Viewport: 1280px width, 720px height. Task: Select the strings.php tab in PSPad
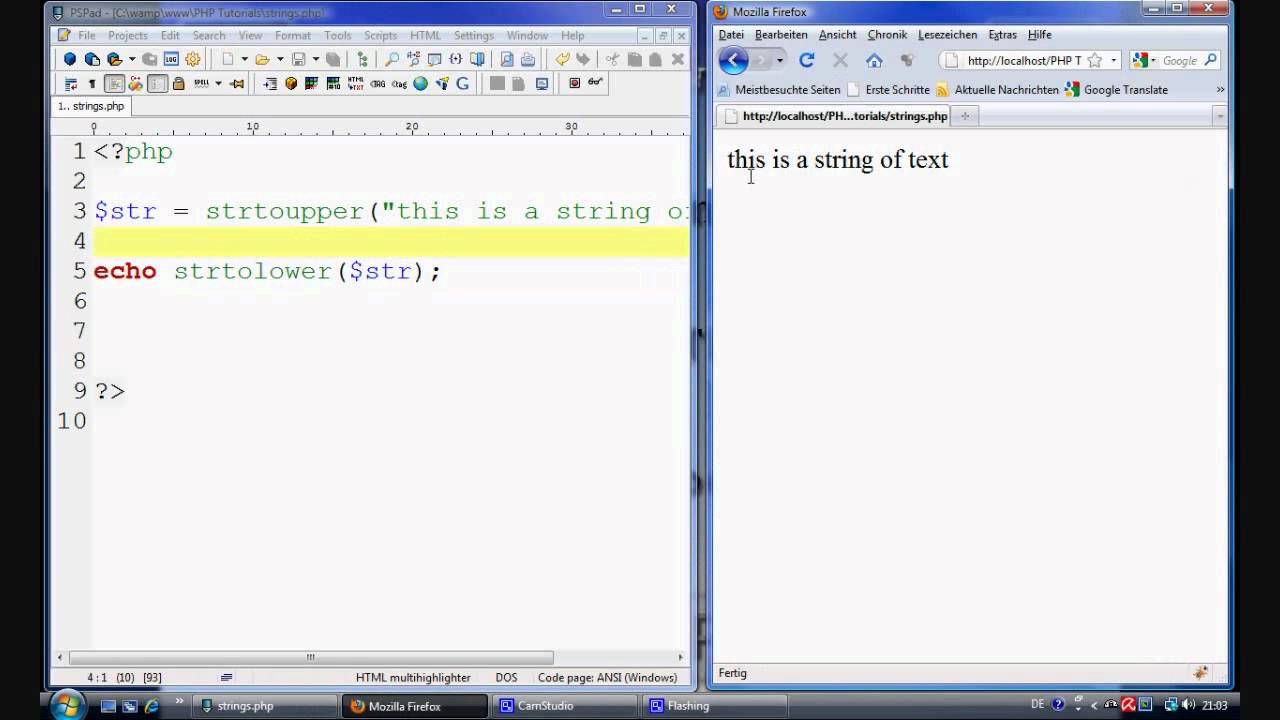(x=91, y=106)
